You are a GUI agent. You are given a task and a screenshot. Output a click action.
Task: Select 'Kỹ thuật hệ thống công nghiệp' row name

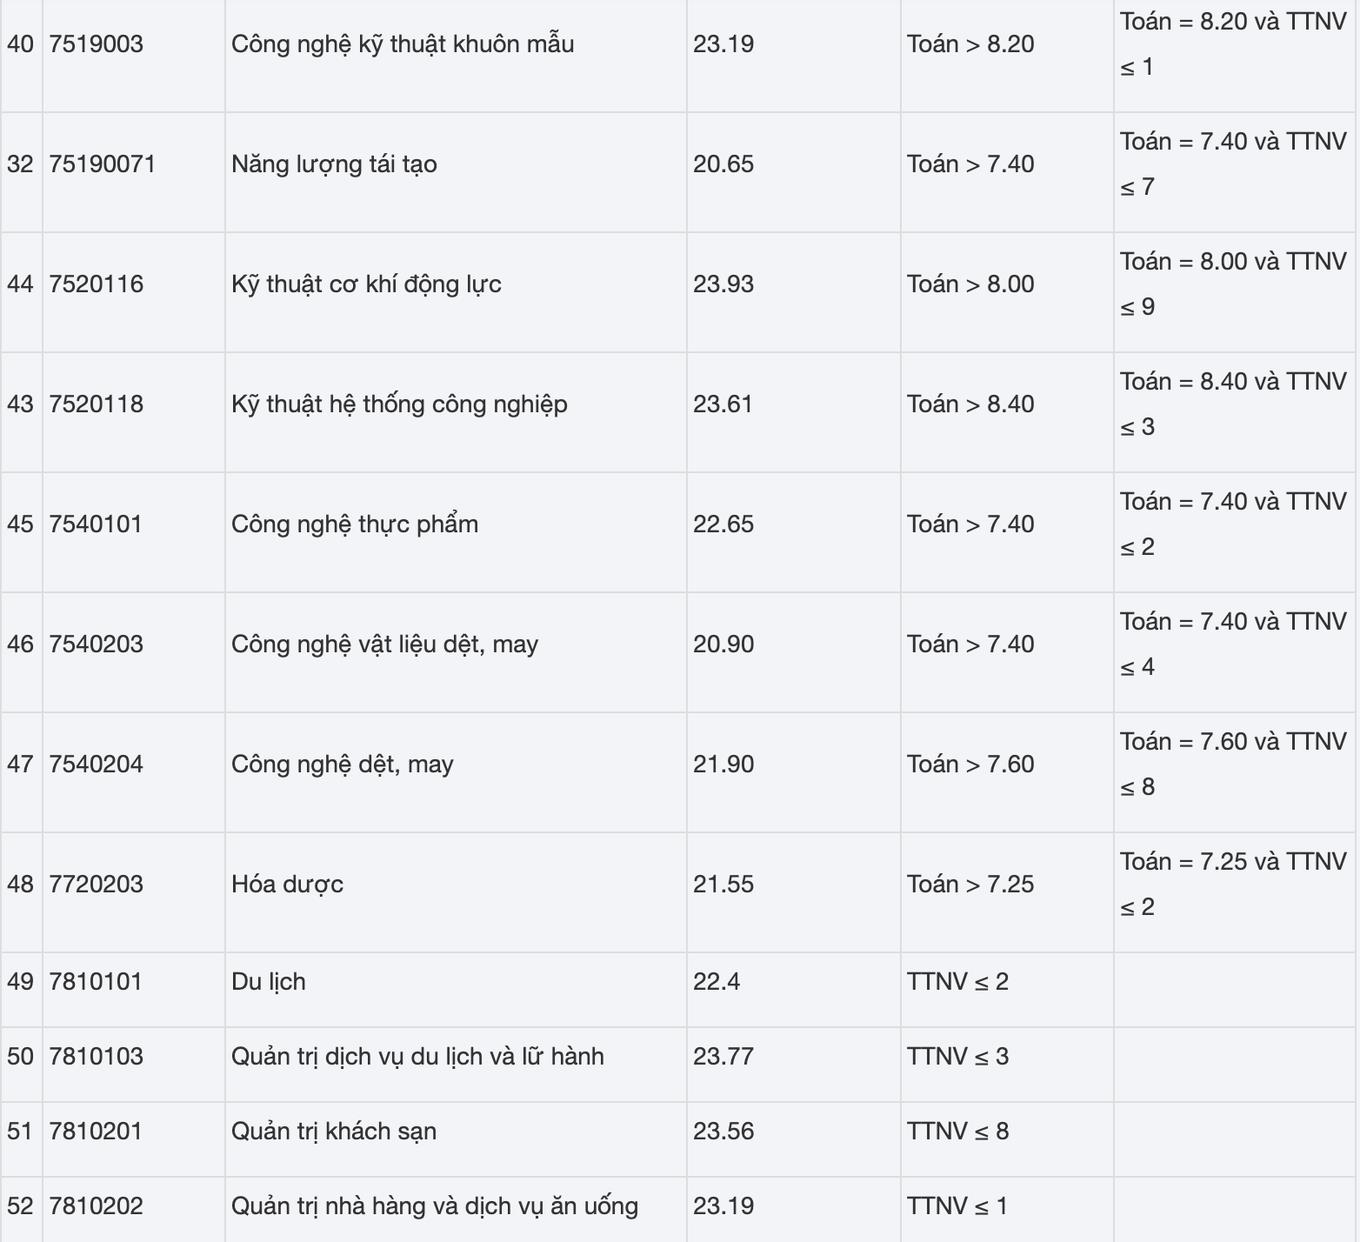399,404
